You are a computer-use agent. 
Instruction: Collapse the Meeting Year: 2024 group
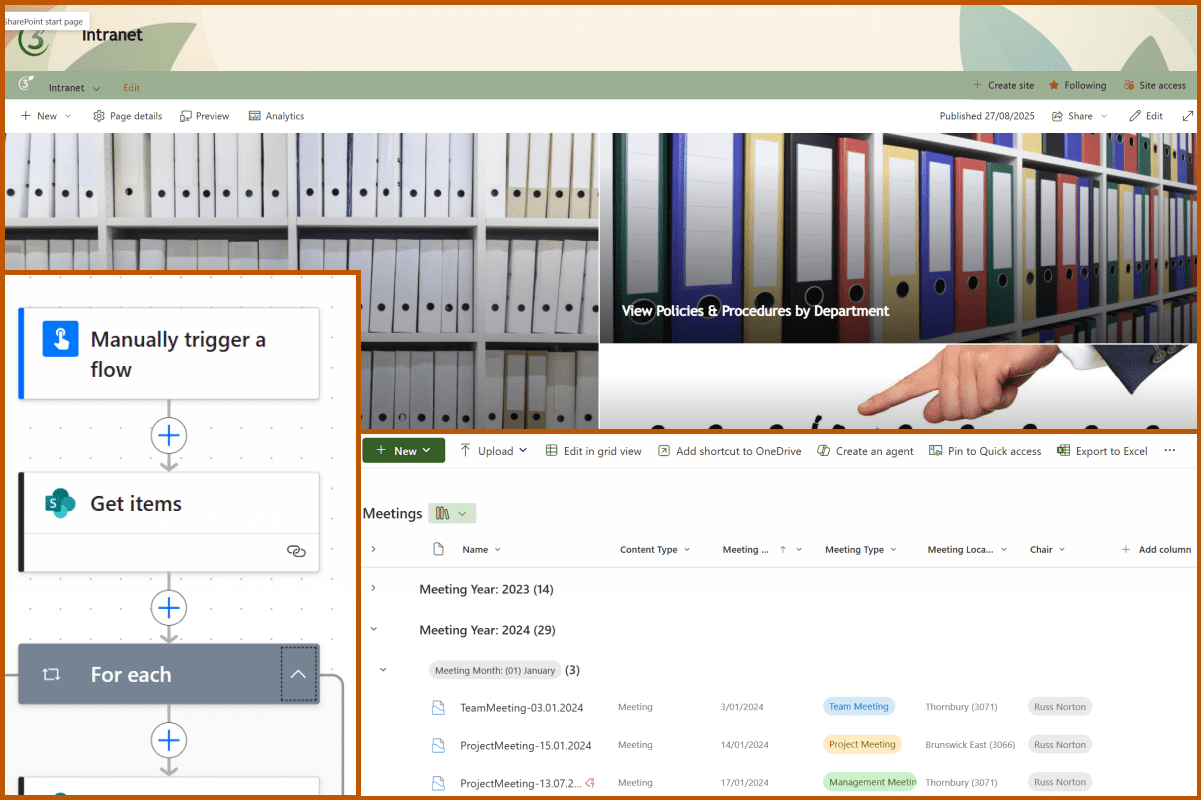coord(374,630)
